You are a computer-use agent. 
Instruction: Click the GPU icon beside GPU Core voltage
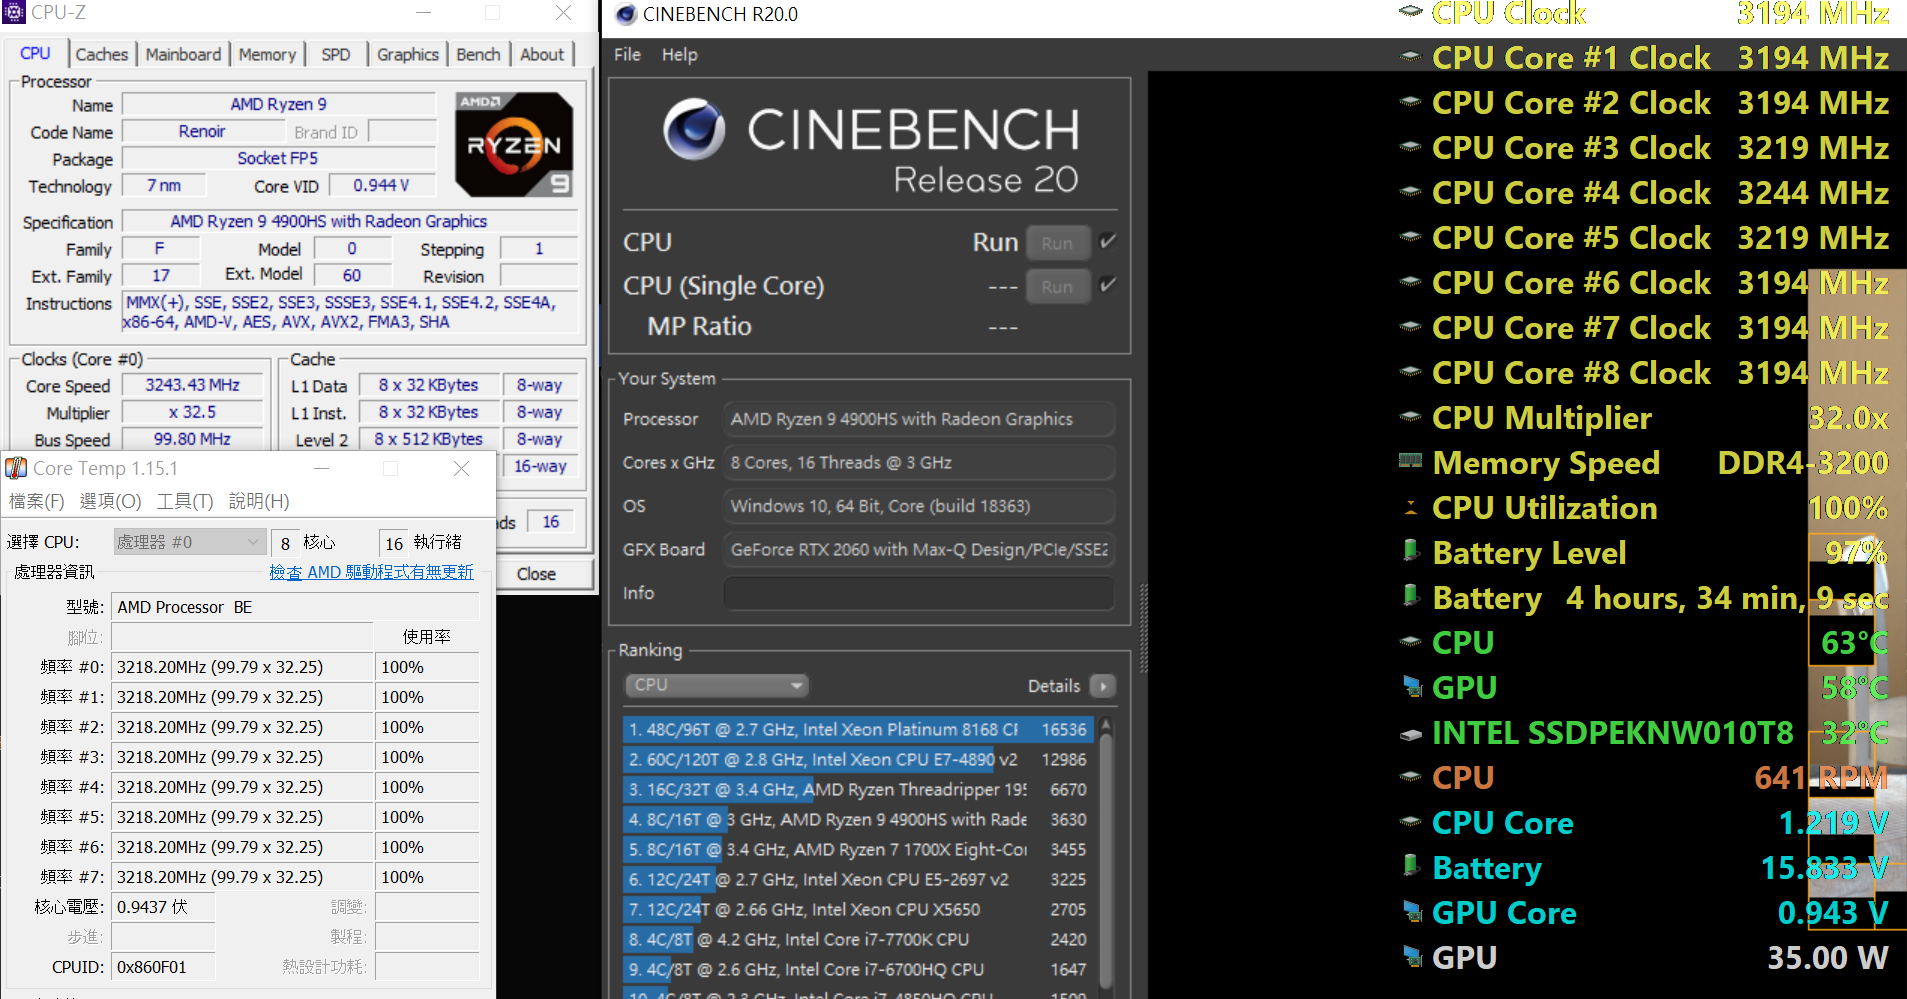[1412, 912]
